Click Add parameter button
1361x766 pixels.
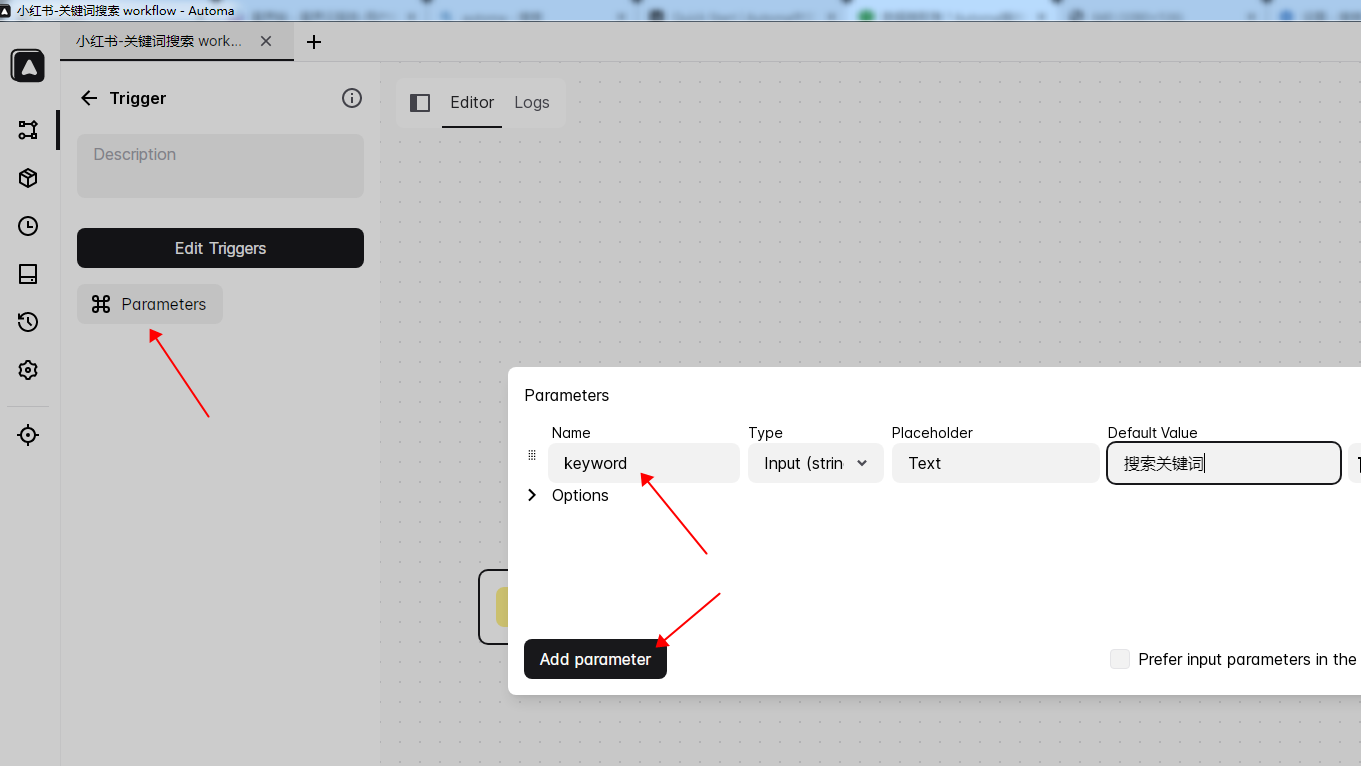[x=595, y=659]
